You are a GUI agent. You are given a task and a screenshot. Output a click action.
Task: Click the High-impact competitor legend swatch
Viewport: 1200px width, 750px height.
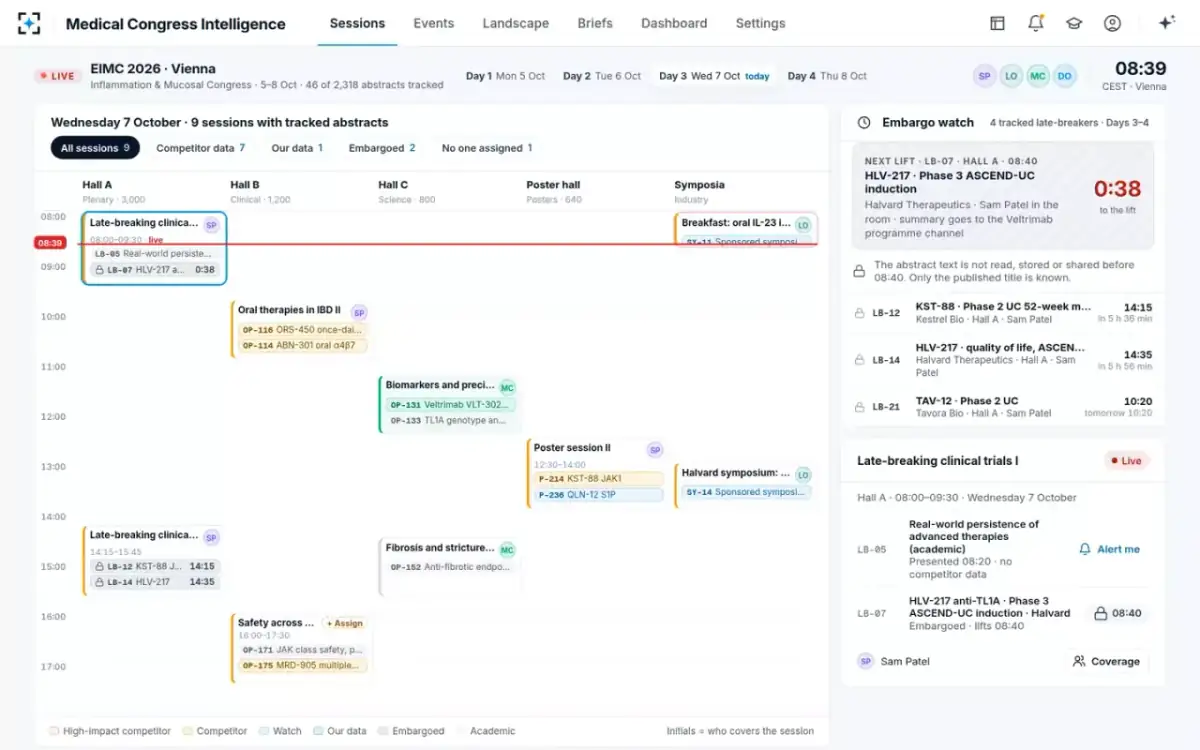coord(54,731)
